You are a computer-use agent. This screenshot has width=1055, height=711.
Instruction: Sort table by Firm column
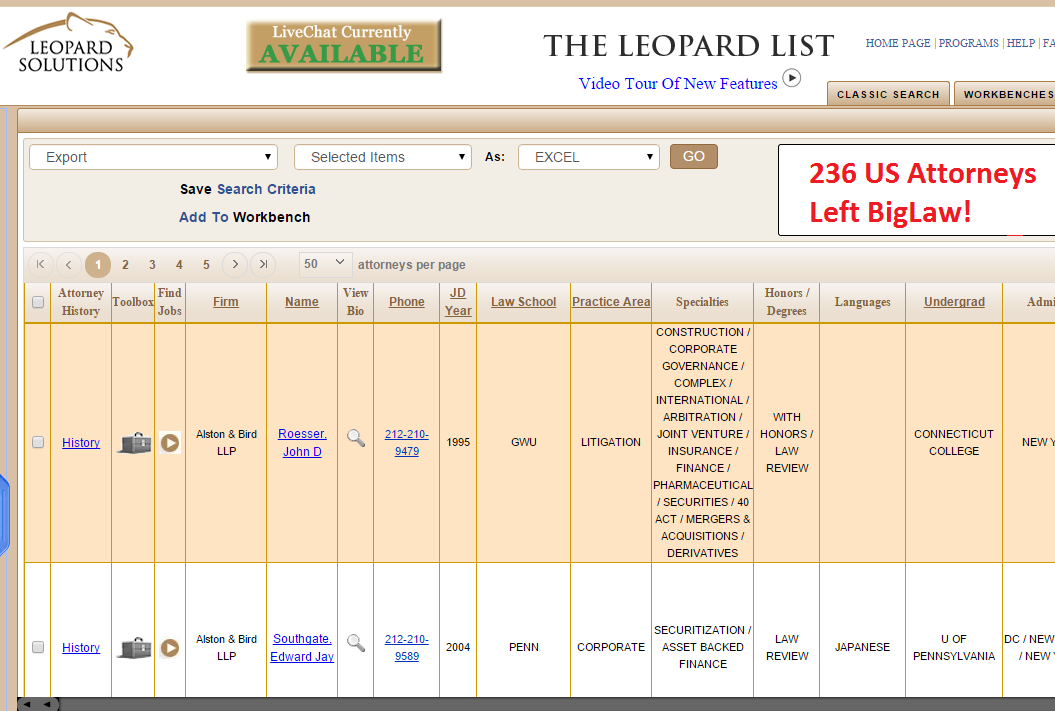[226, 302]
